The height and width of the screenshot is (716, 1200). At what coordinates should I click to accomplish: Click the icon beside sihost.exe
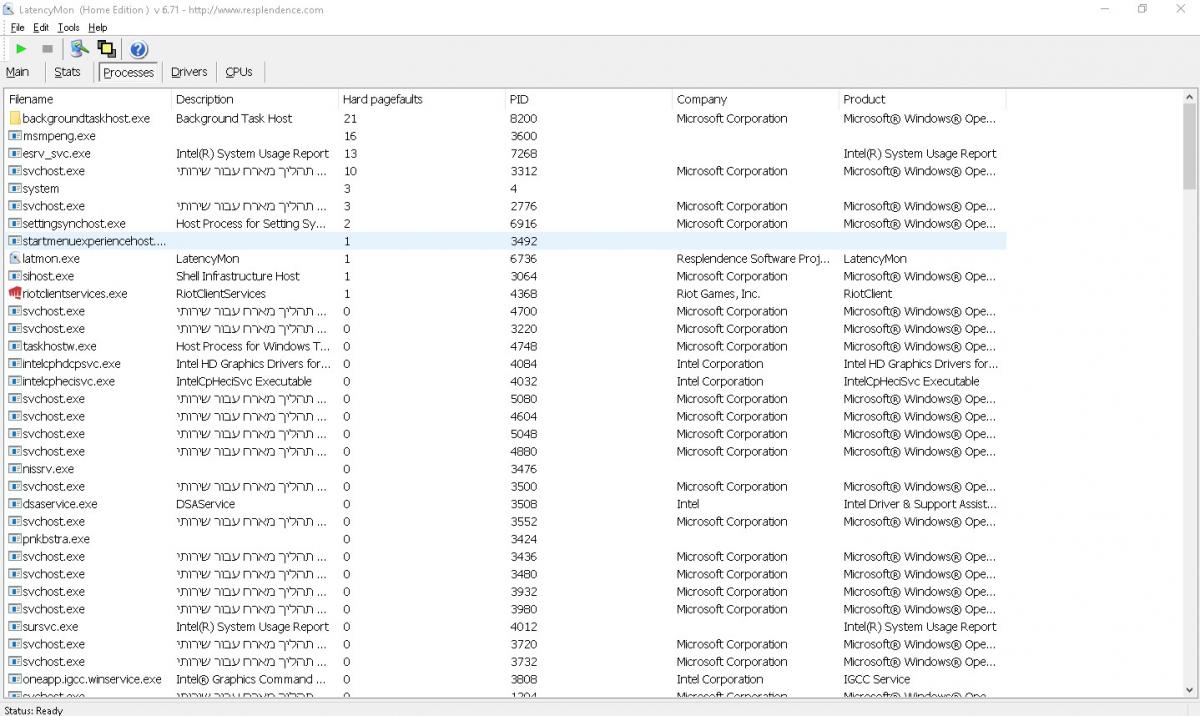point(15,276)
